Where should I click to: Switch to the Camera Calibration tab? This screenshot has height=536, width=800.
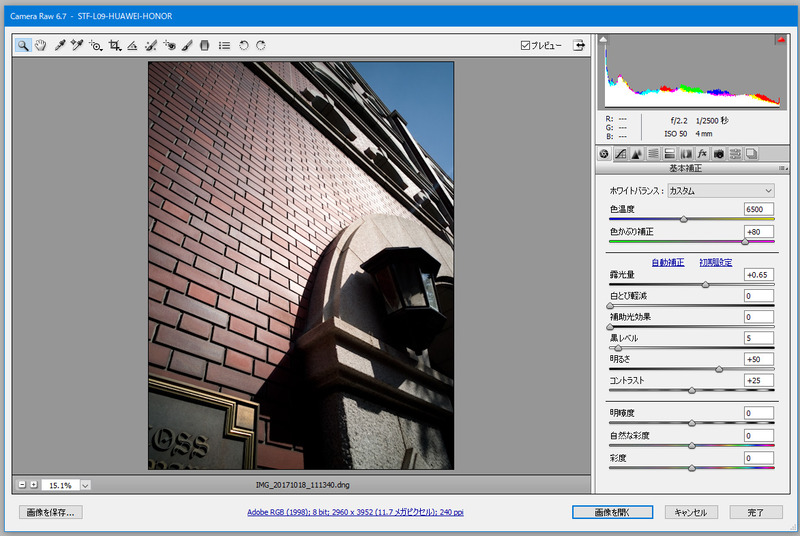point(718,154)
